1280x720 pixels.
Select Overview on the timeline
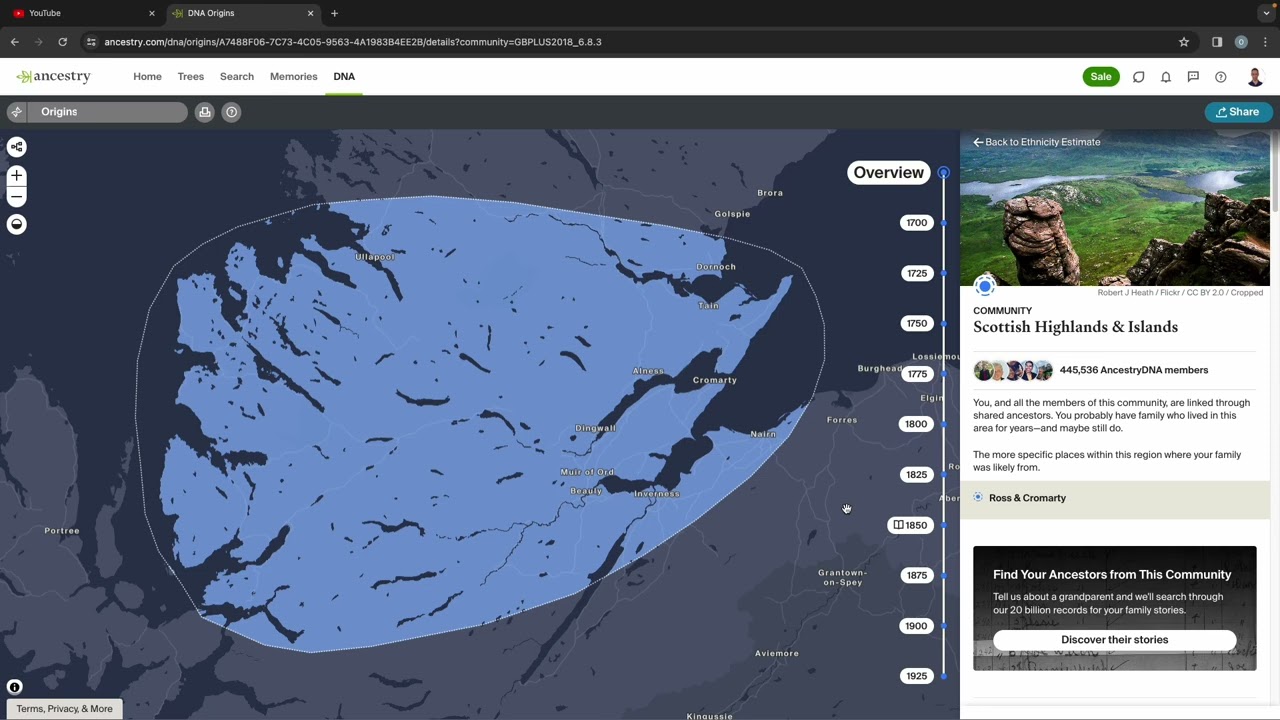(889, 173)
